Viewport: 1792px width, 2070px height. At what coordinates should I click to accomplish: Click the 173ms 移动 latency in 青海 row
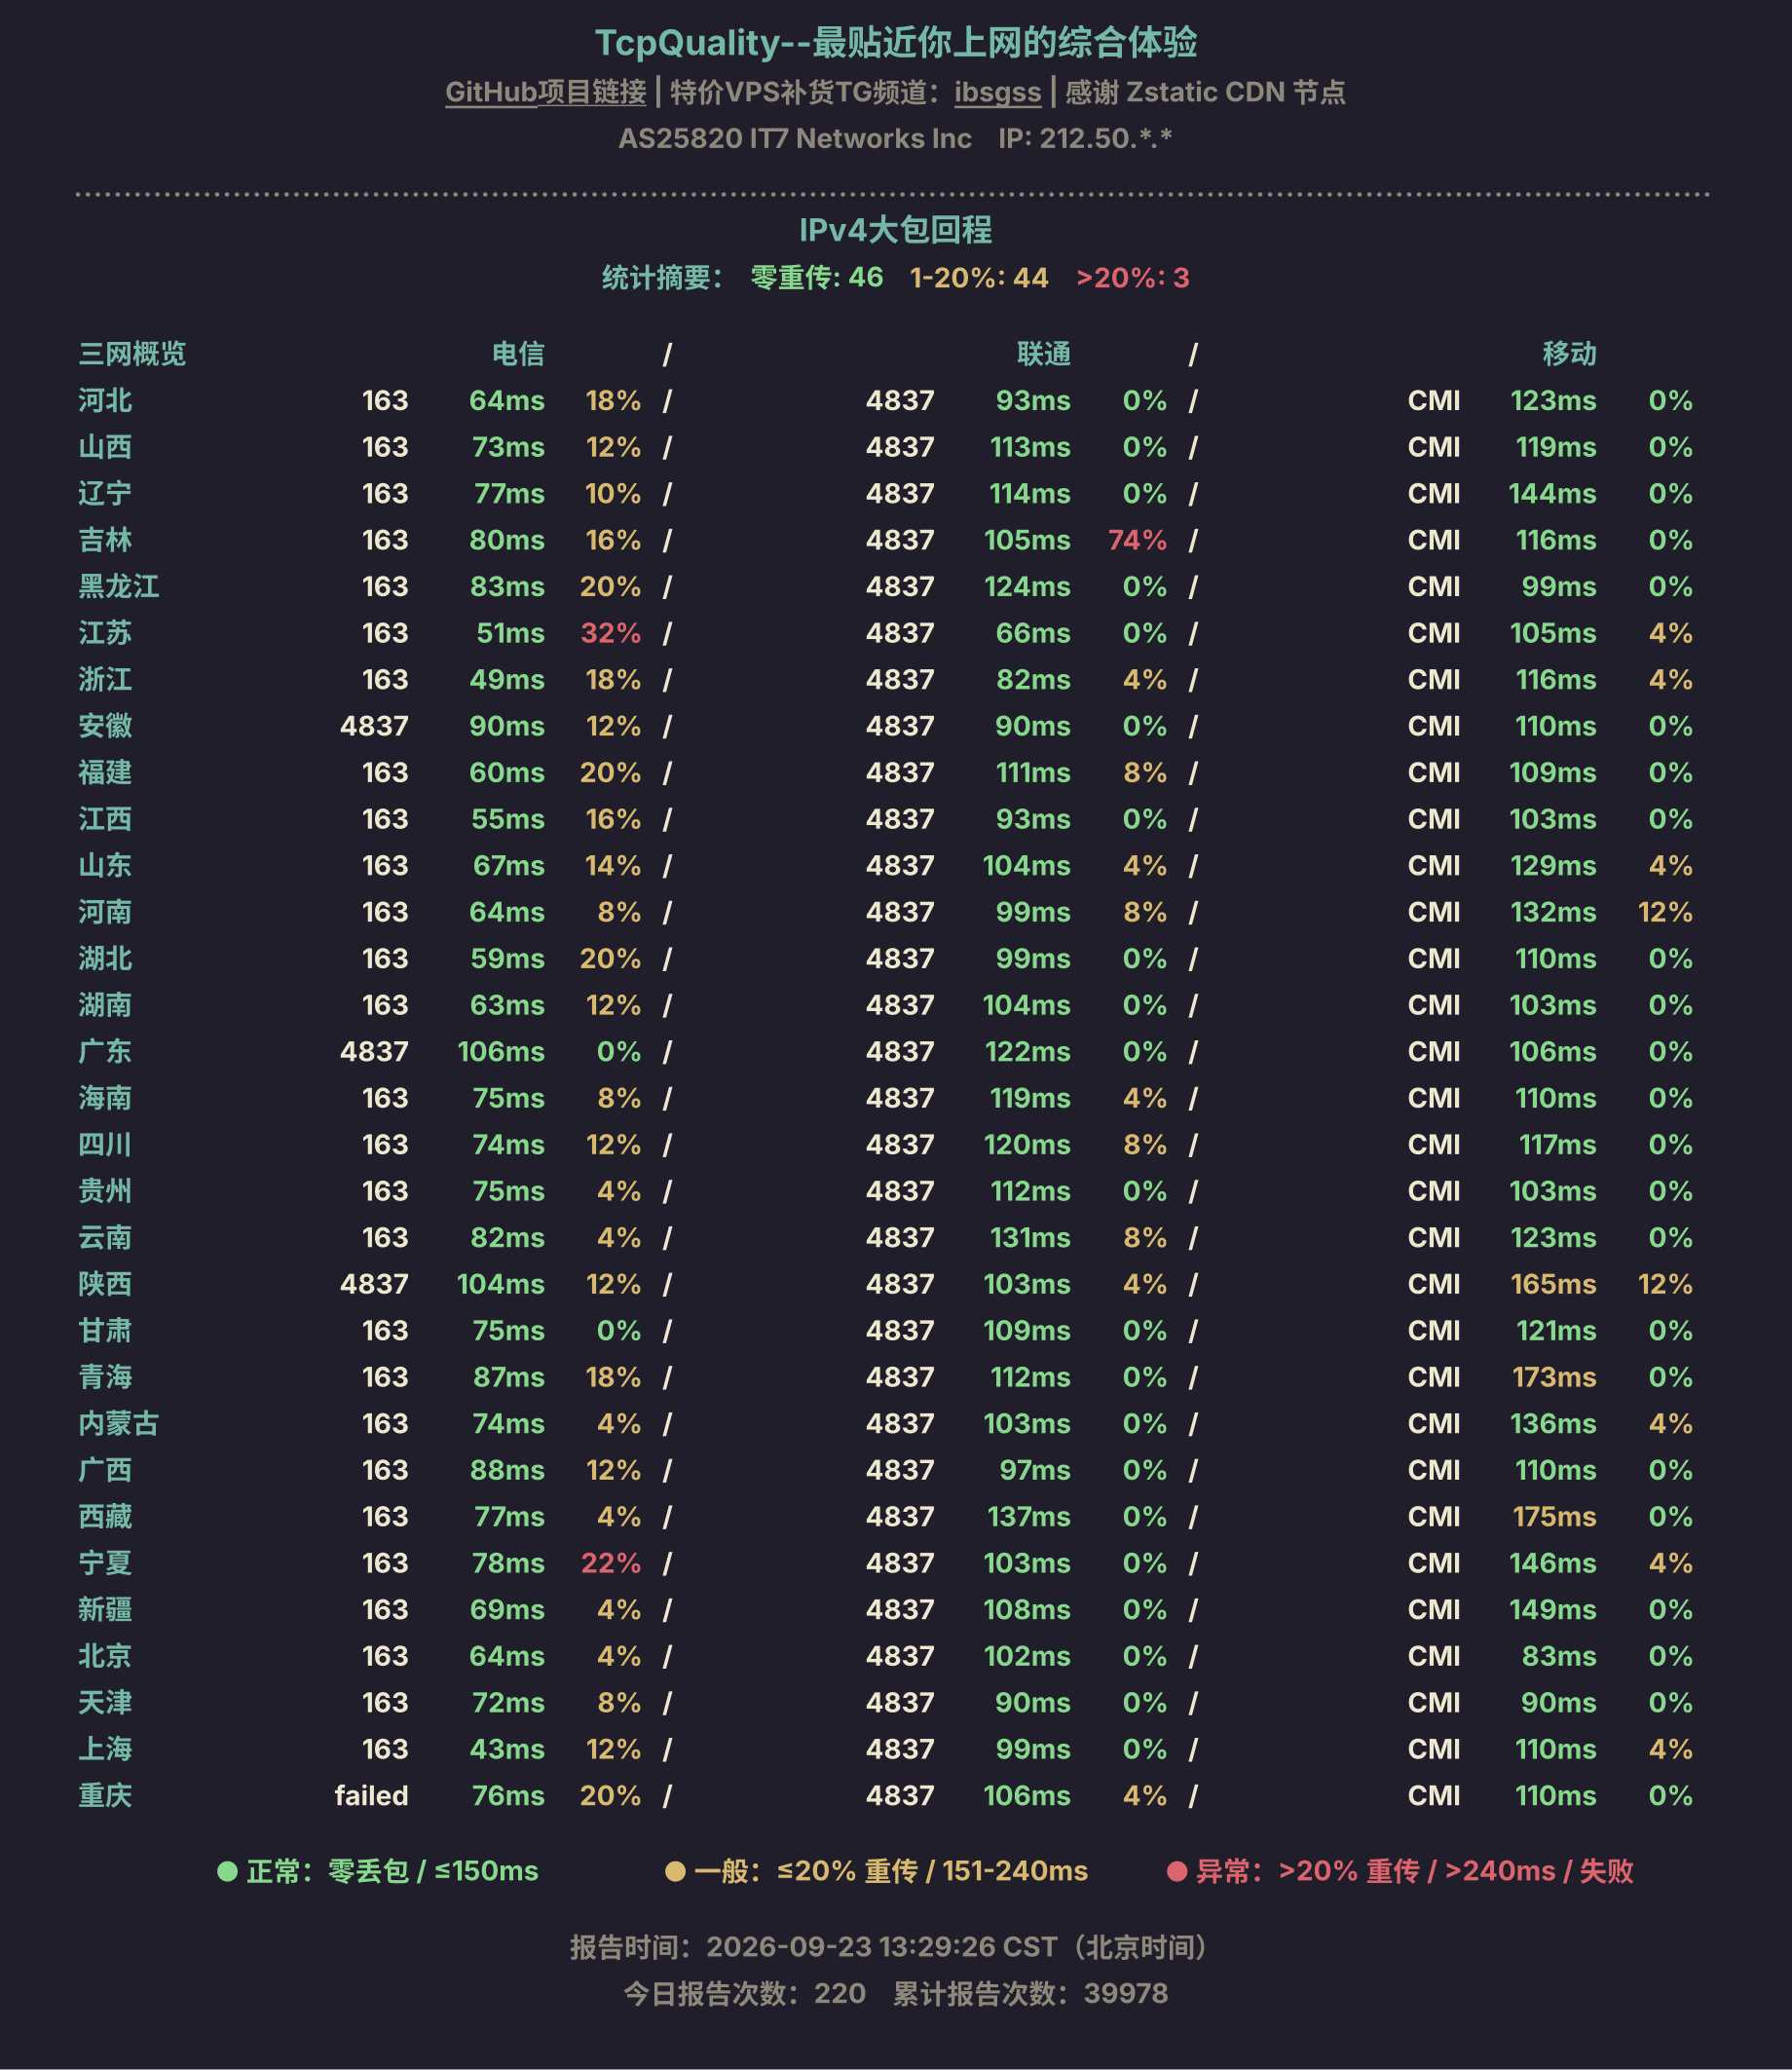click(x=1554, y=1377)
